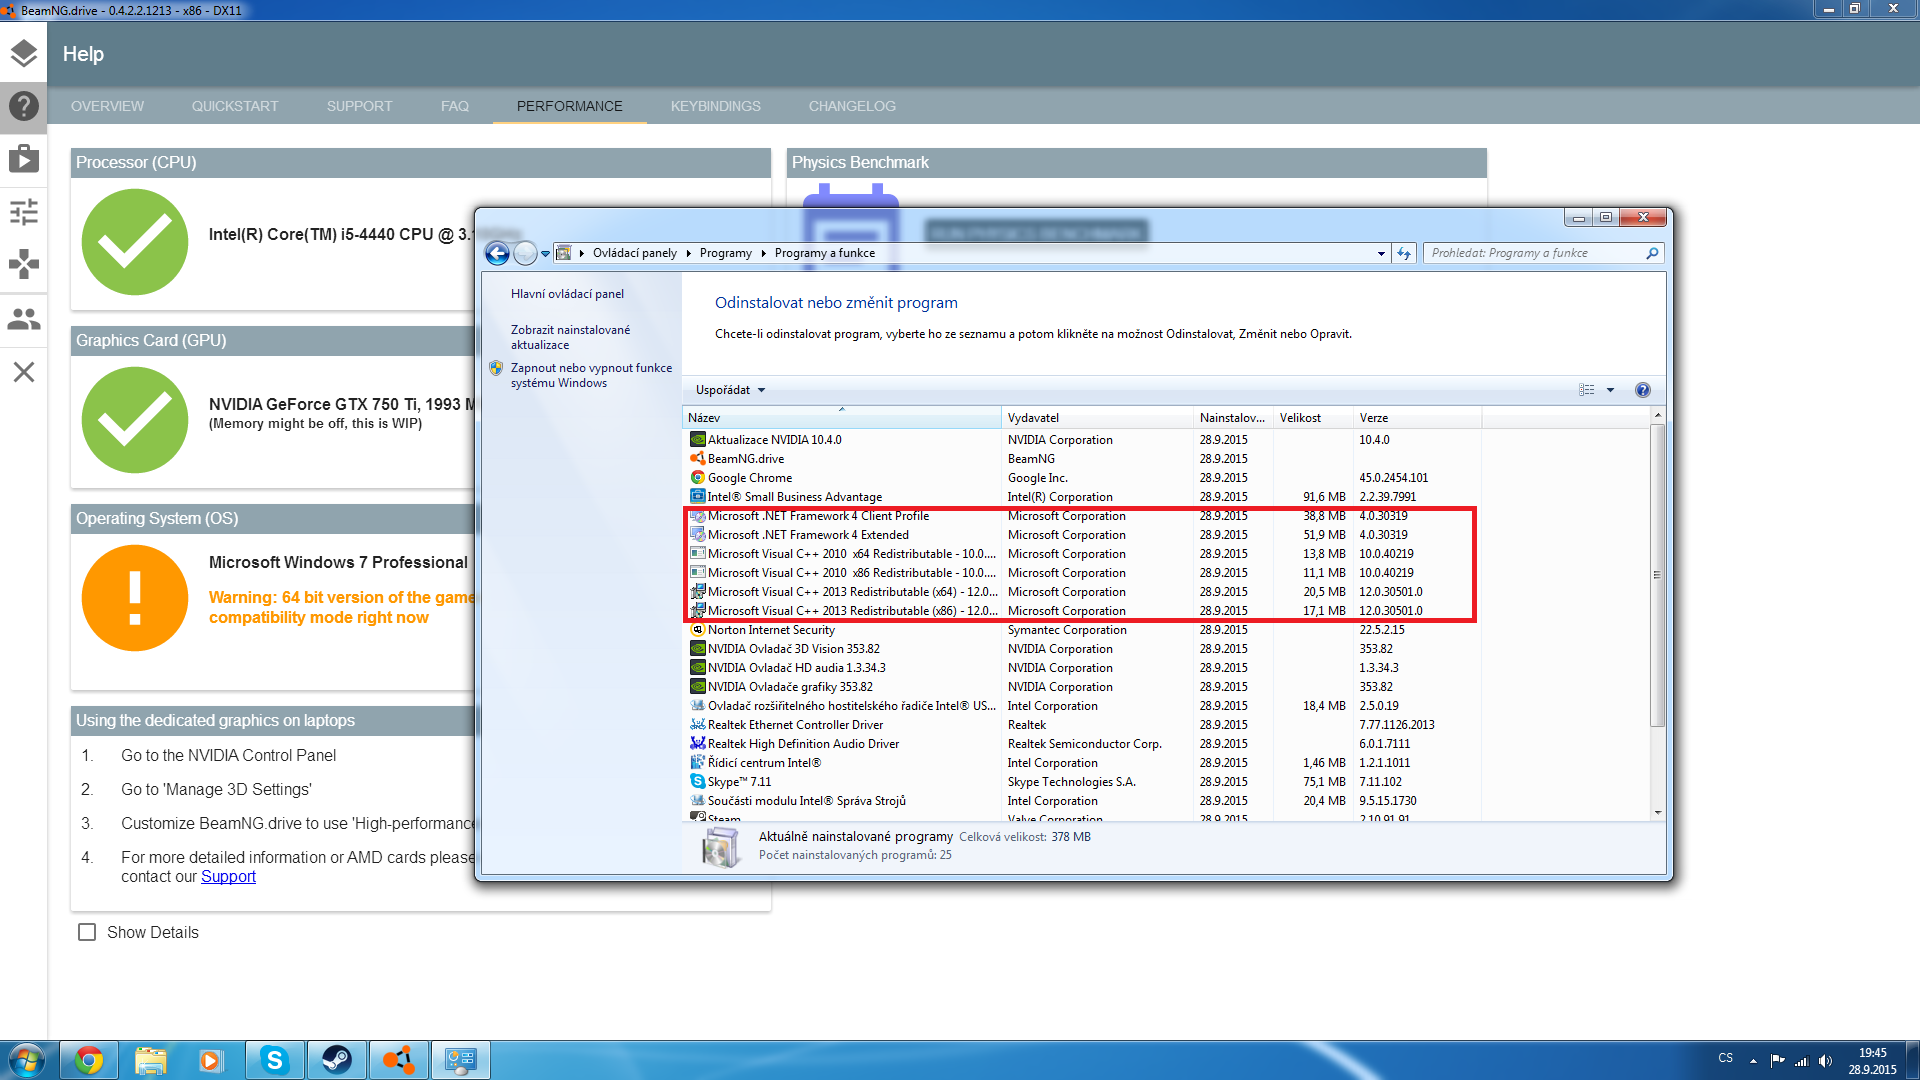Sort by the Název column header
Screen dimensions: 1920x1080
841,418
